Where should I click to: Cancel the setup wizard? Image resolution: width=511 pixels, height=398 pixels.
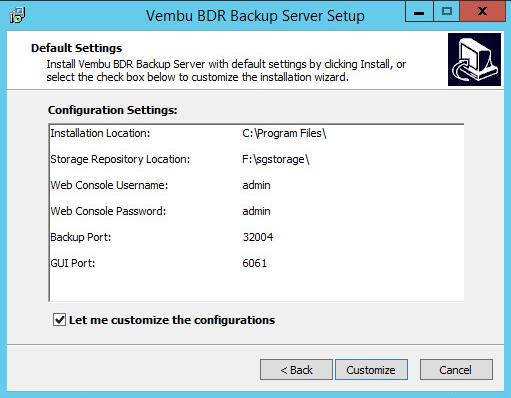pyautogui.click(x=456, y=370)
